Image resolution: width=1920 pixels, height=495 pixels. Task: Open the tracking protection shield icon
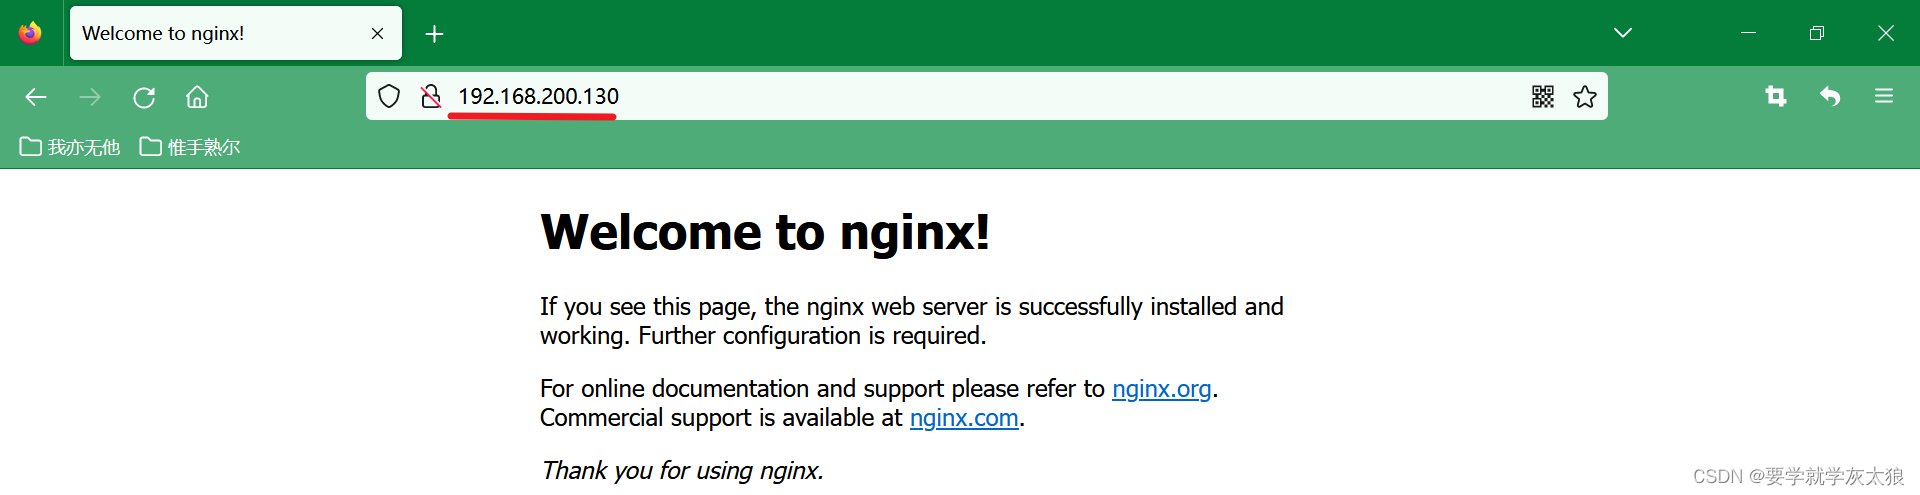[x=389, y=96]
